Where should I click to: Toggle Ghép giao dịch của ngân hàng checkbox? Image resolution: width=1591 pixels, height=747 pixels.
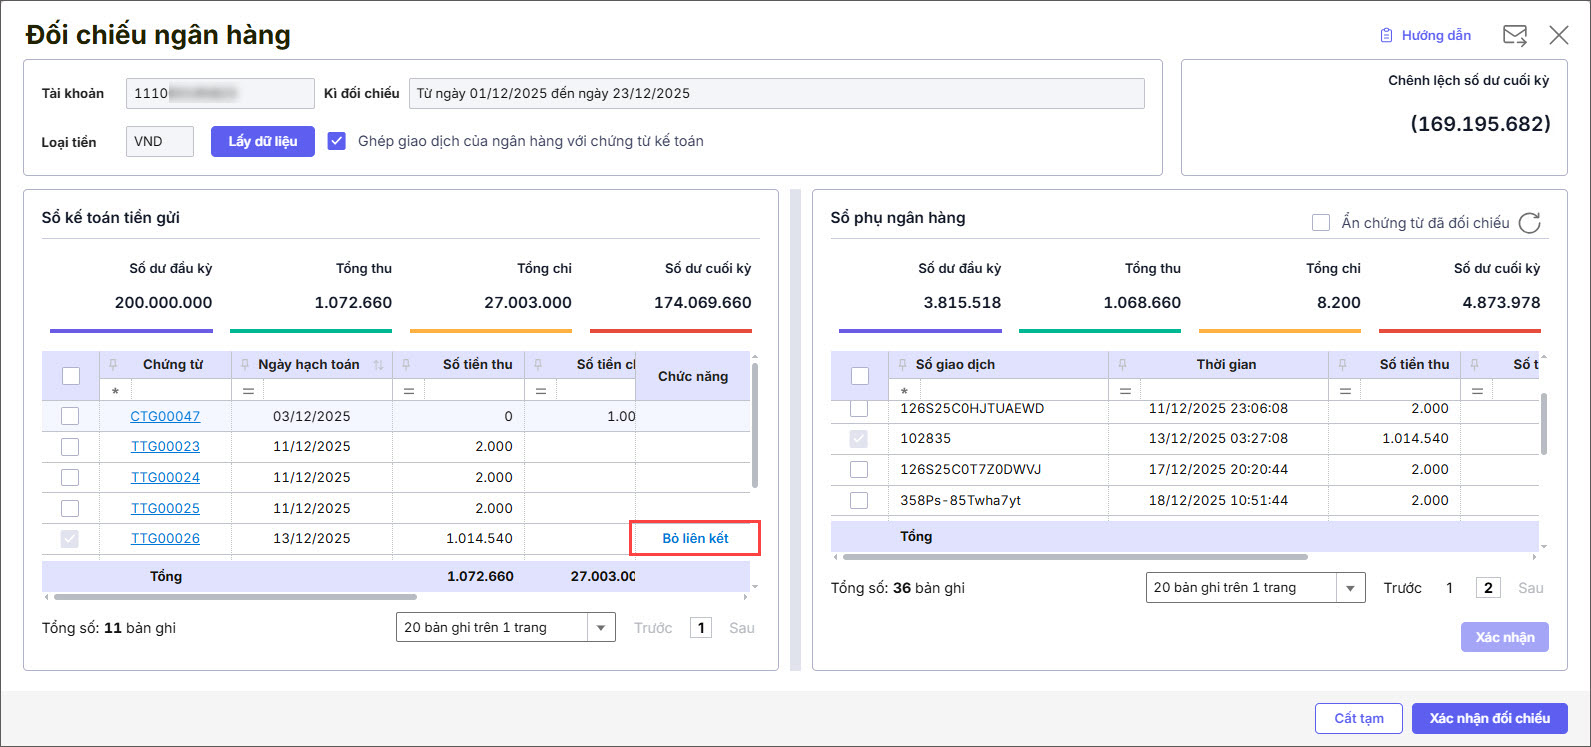(x=337, y=141)
